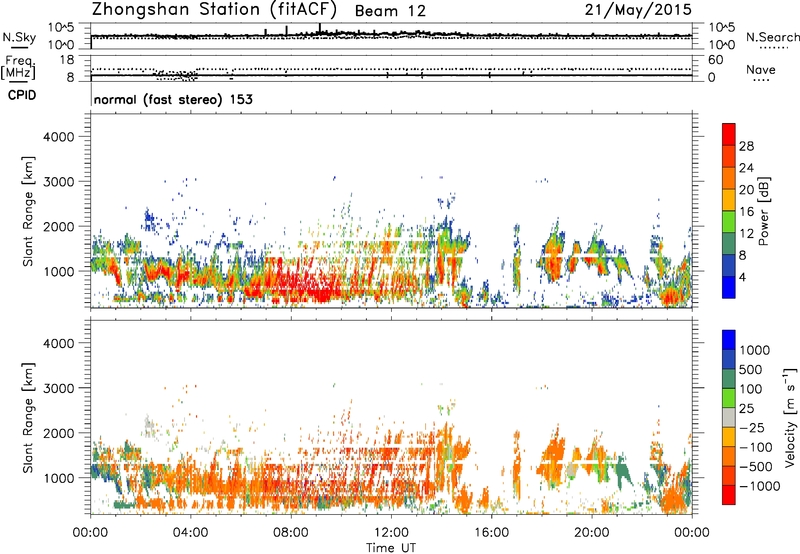Click the '12:00' time tick label
Viewport: 800px width, 554px height.
pos(391,533)
